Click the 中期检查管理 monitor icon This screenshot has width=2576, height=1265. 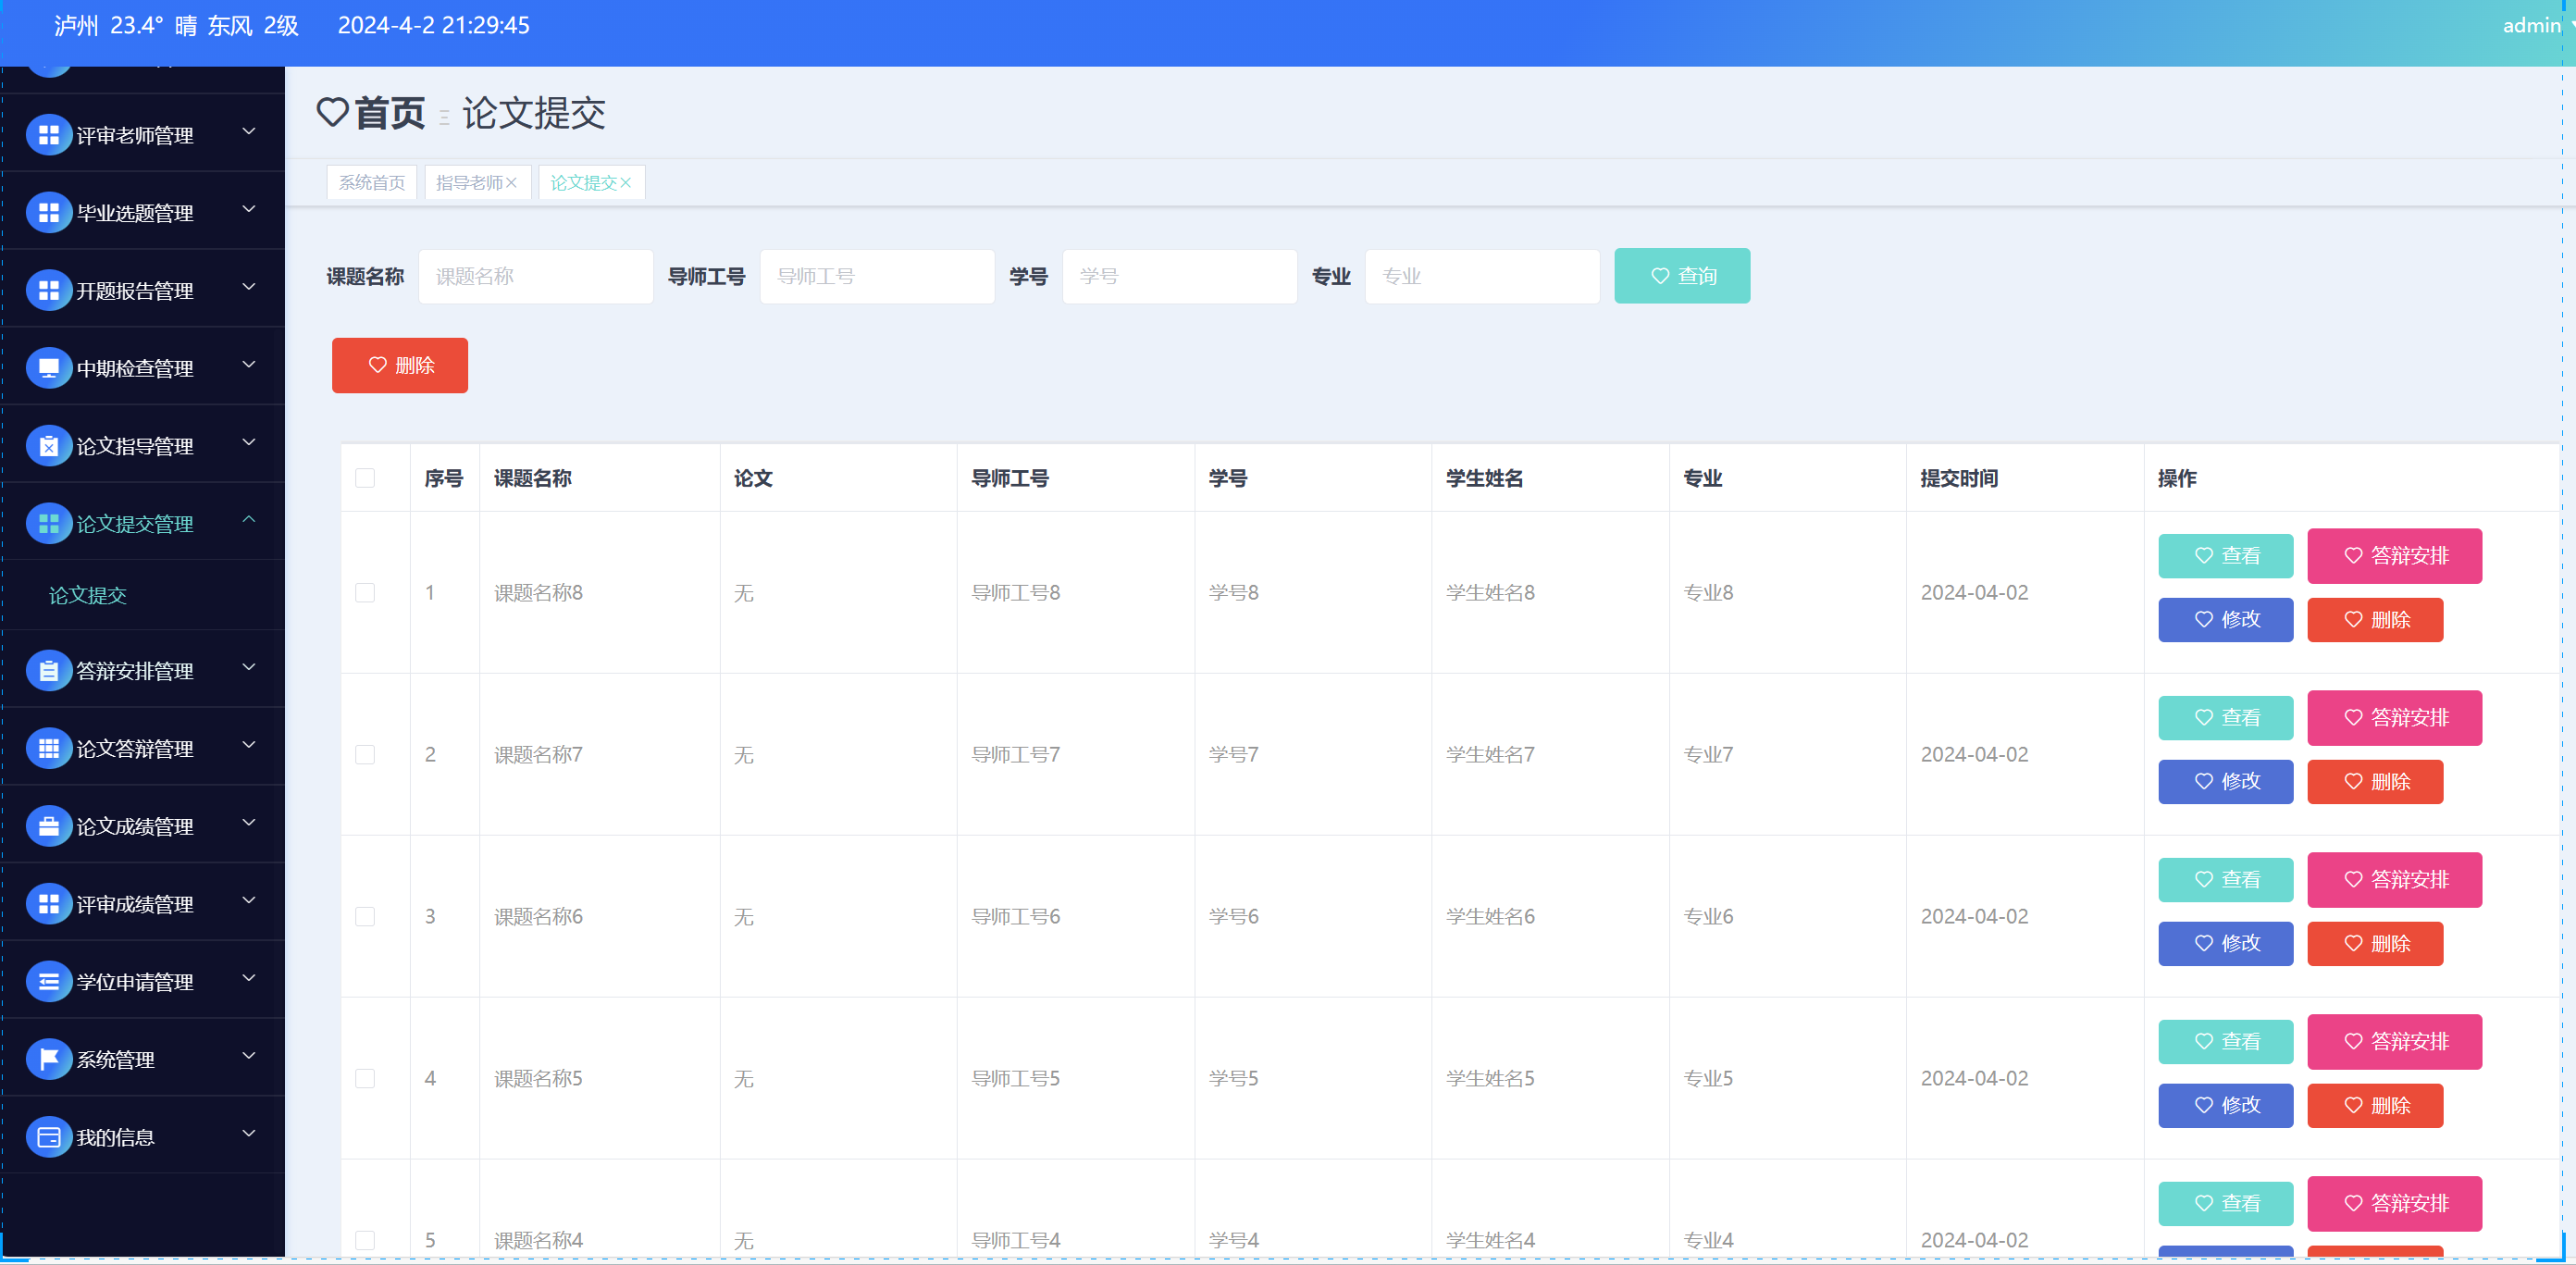(48, 368)
